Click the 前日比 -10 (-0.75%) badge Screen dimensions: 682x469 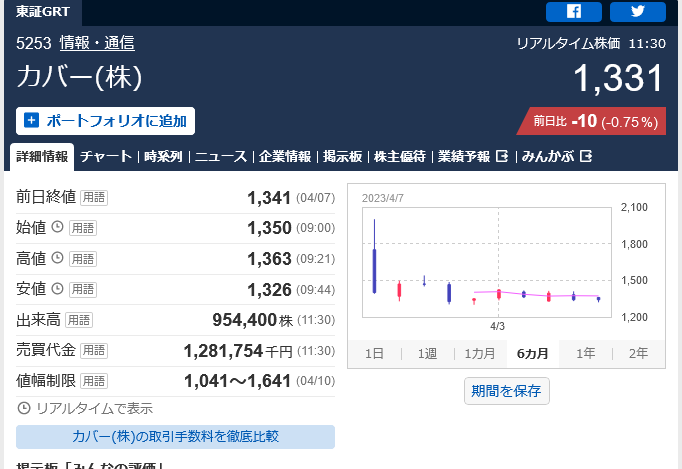[x=591, y=121]
